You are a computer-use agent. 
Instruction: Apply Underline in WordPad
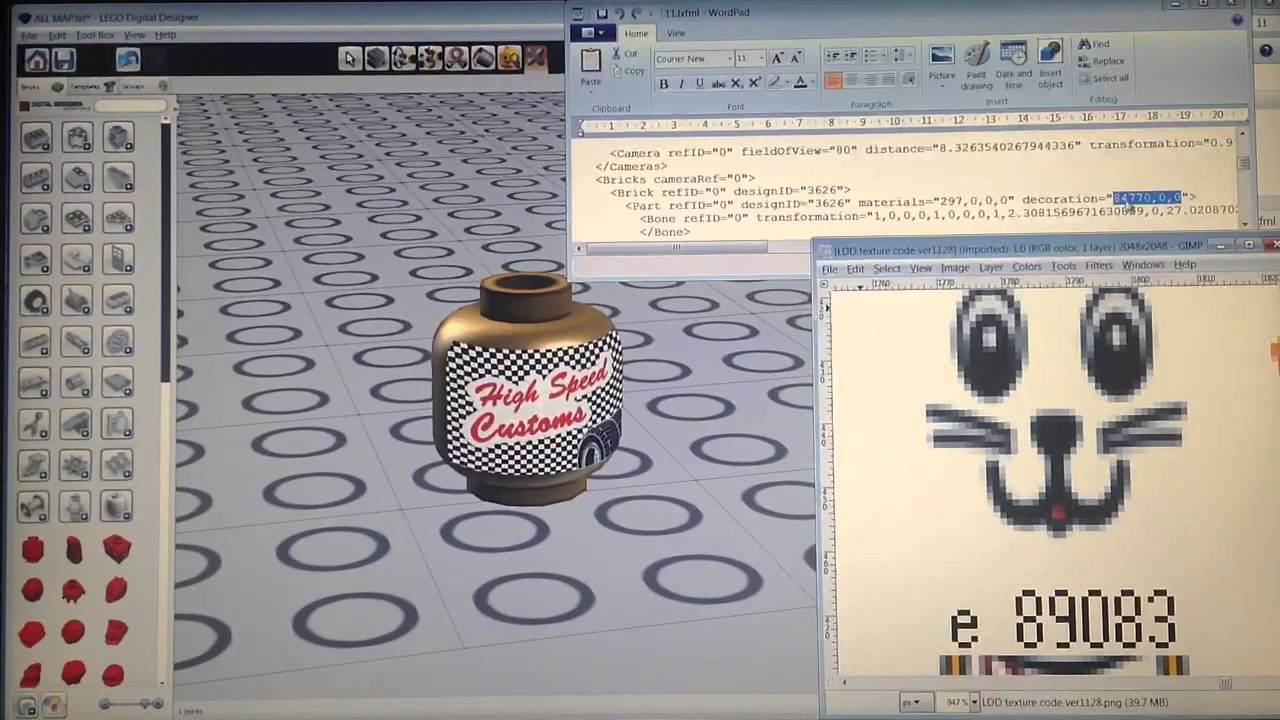(699, 84)
